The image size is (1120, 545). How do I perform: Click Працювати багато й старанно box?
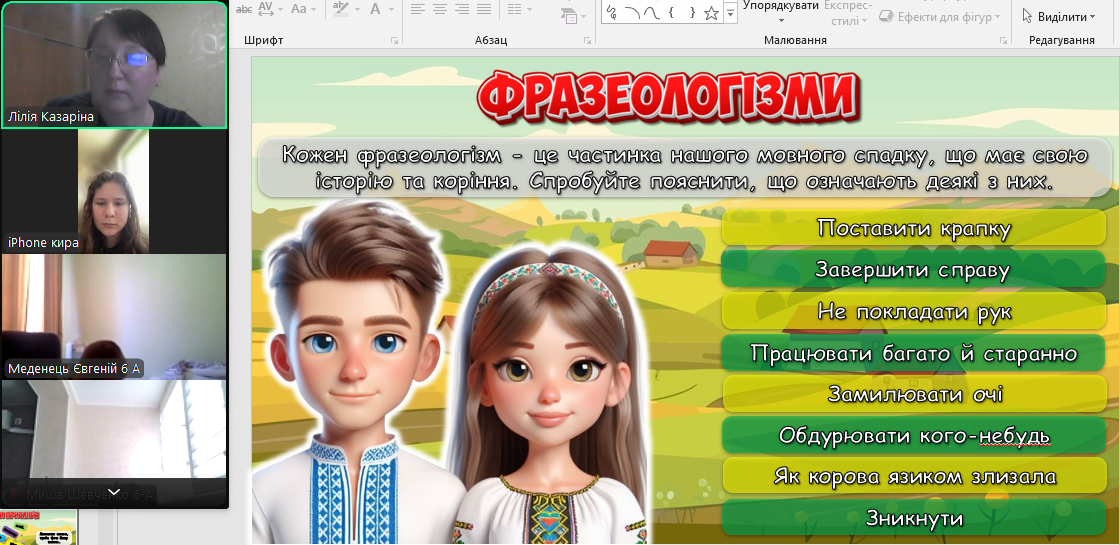click(x=914, y=353)
